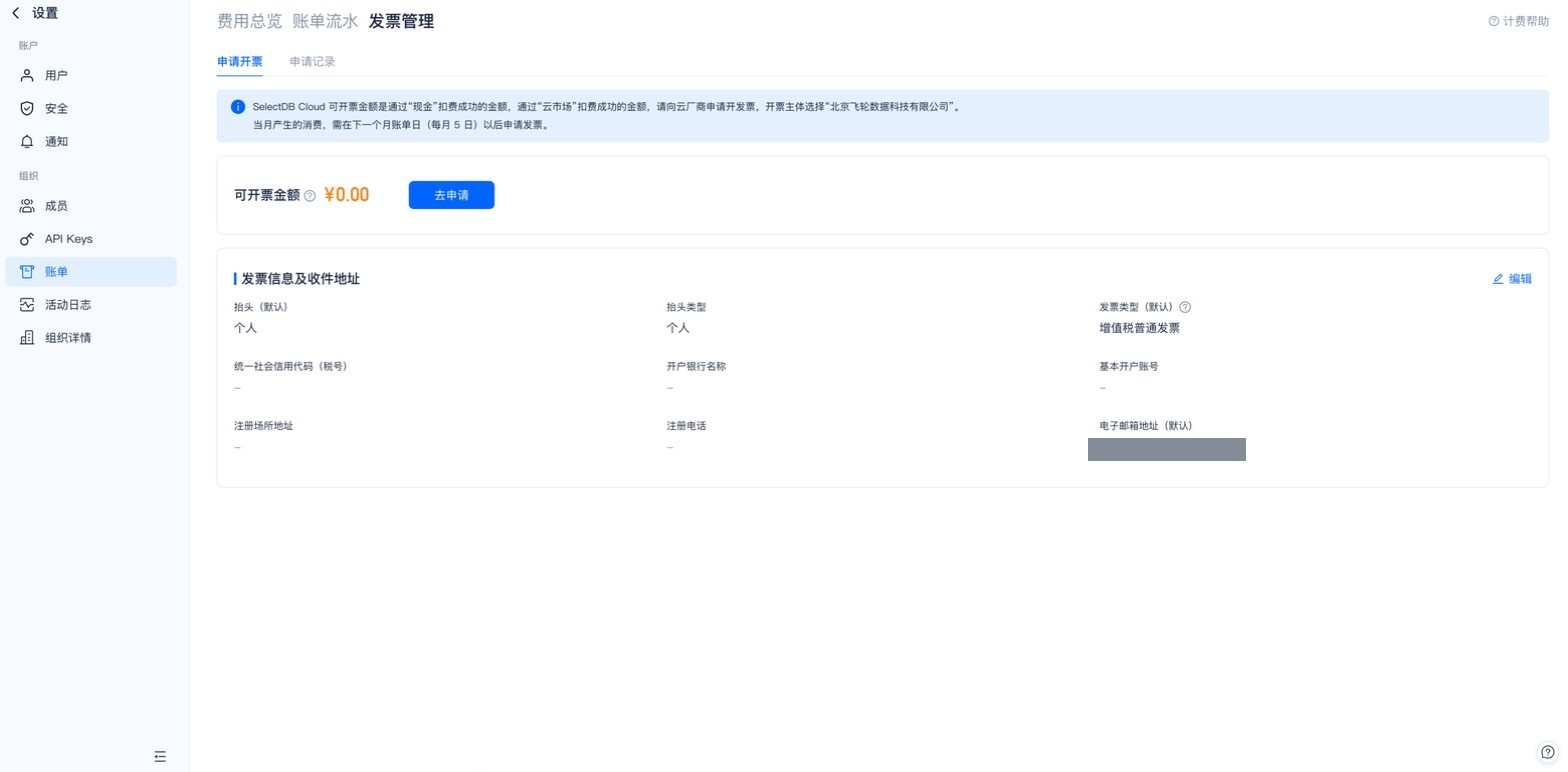This screenshot has width=1568, height=772.
Task: Select the 发票管理 tab
Action: click(x=401, y=21)
